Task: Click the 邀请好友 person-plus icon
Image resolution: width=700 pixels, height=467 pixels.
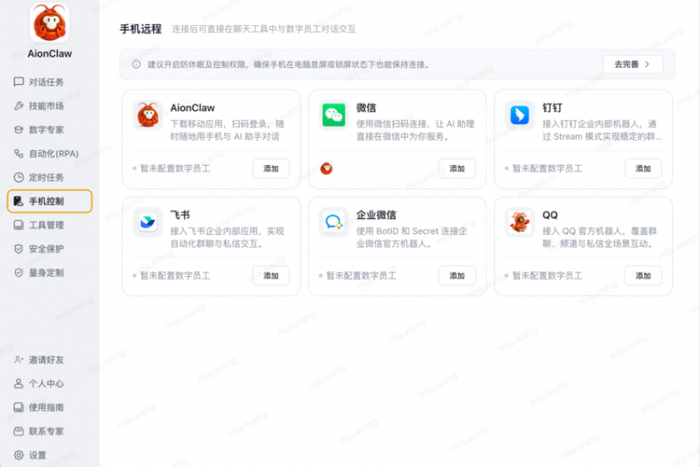Action: coord(18,359)
